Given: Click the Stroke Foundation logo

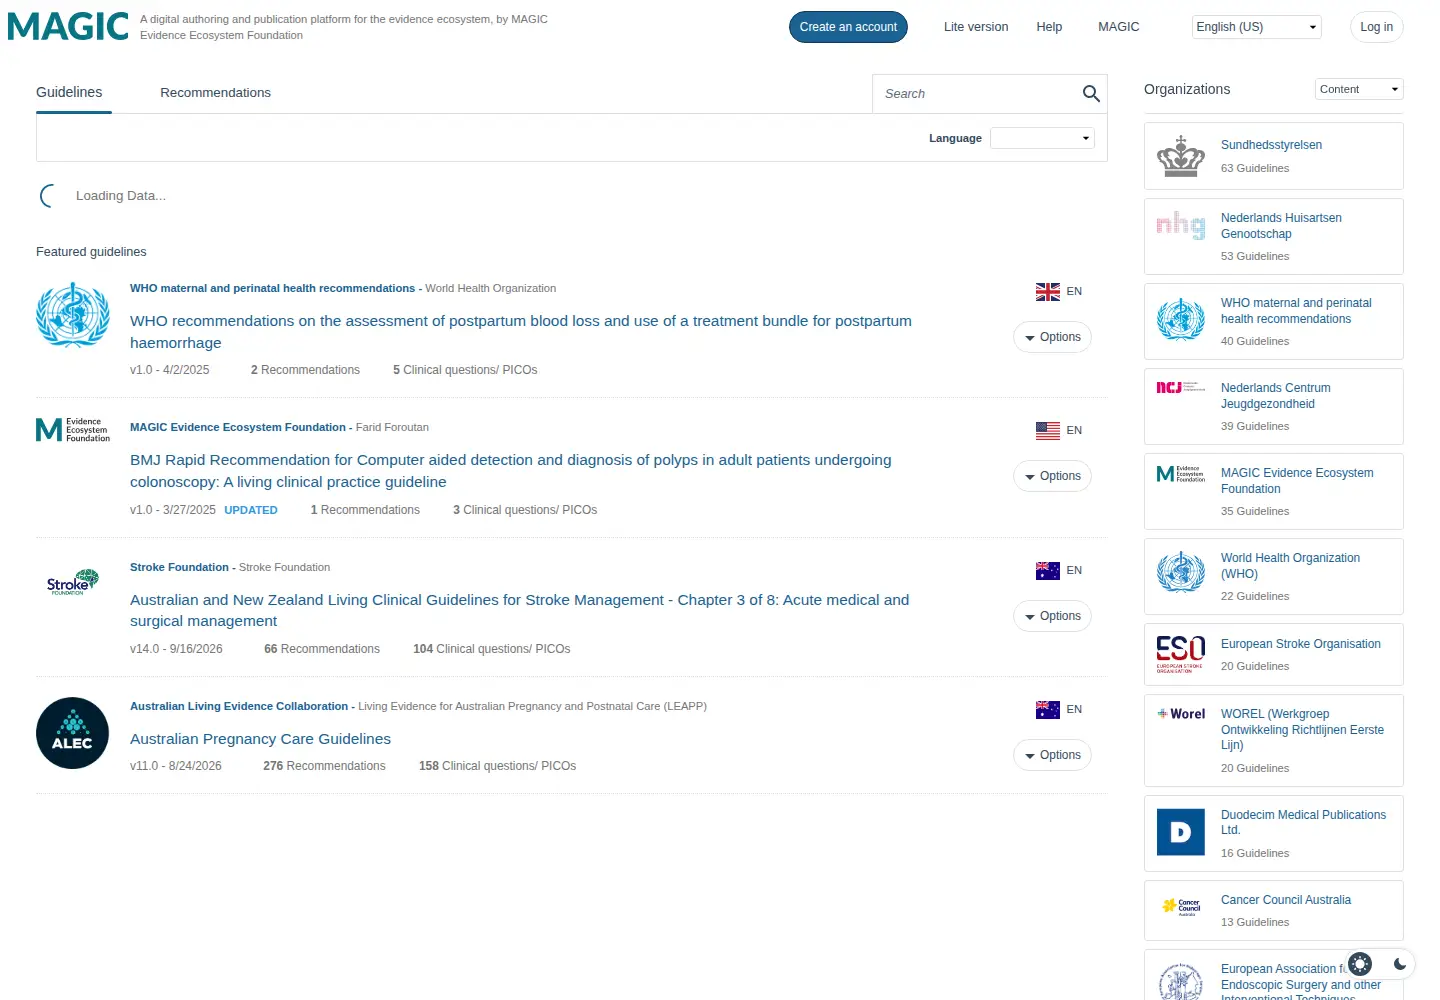Looking at the screenshot, I should point(72,581).
